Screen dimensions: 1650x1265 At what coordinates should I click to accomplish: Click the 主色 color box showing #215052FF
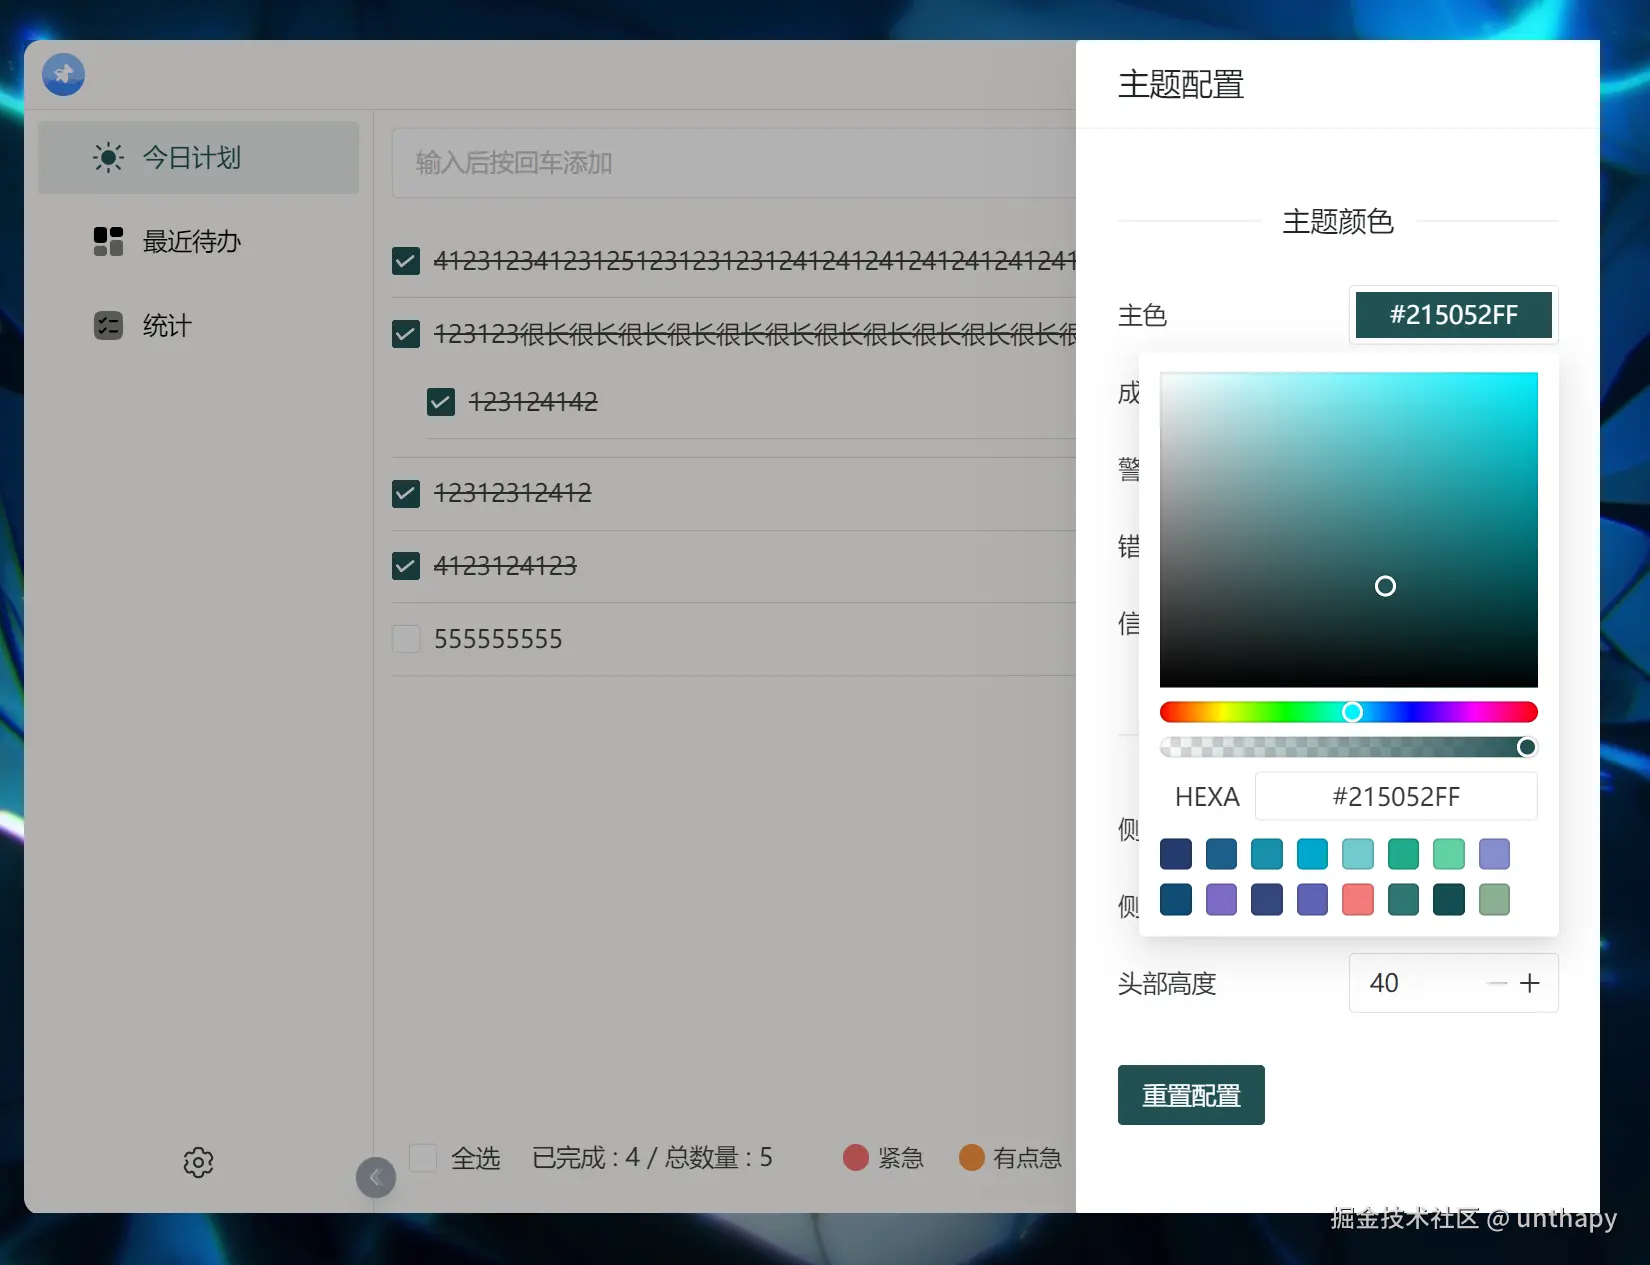click(1454, 315)
